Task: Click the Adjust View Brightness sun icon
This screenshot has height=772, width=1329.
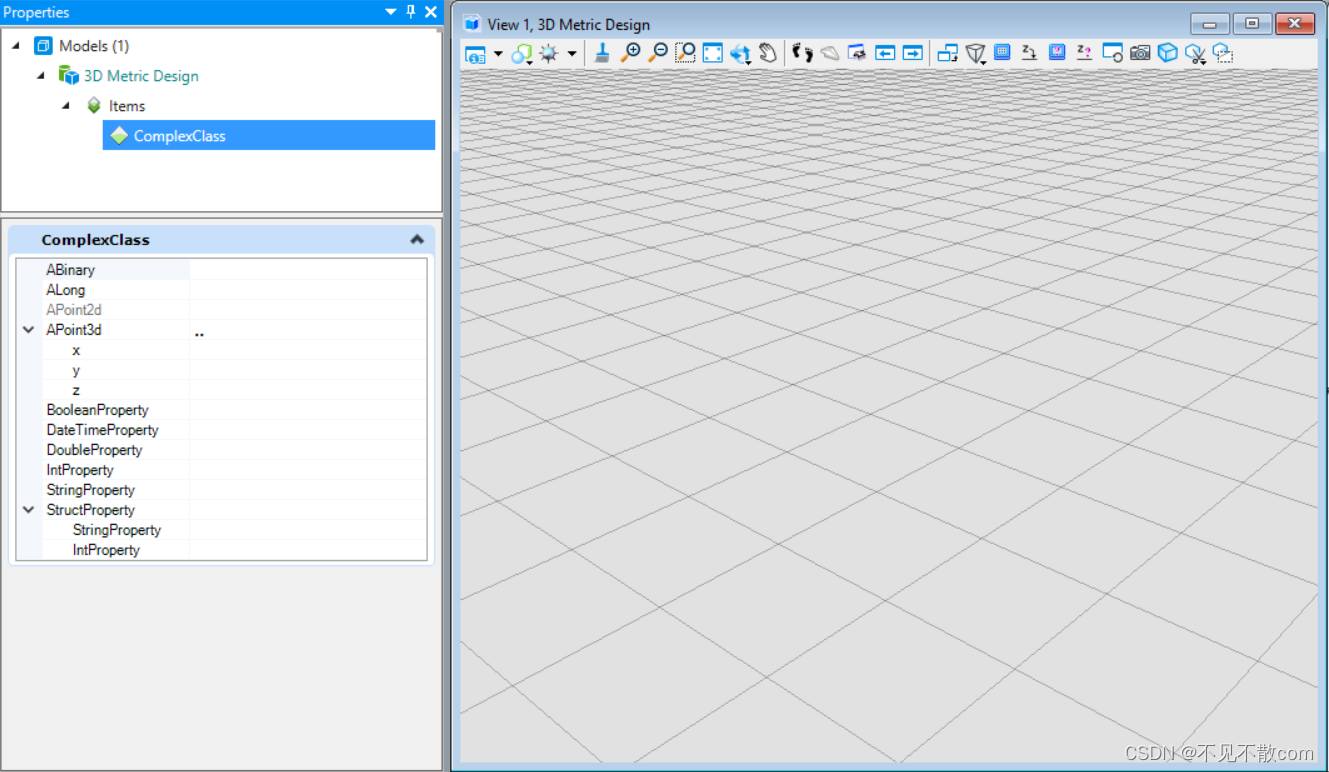Action: [549, 54]
